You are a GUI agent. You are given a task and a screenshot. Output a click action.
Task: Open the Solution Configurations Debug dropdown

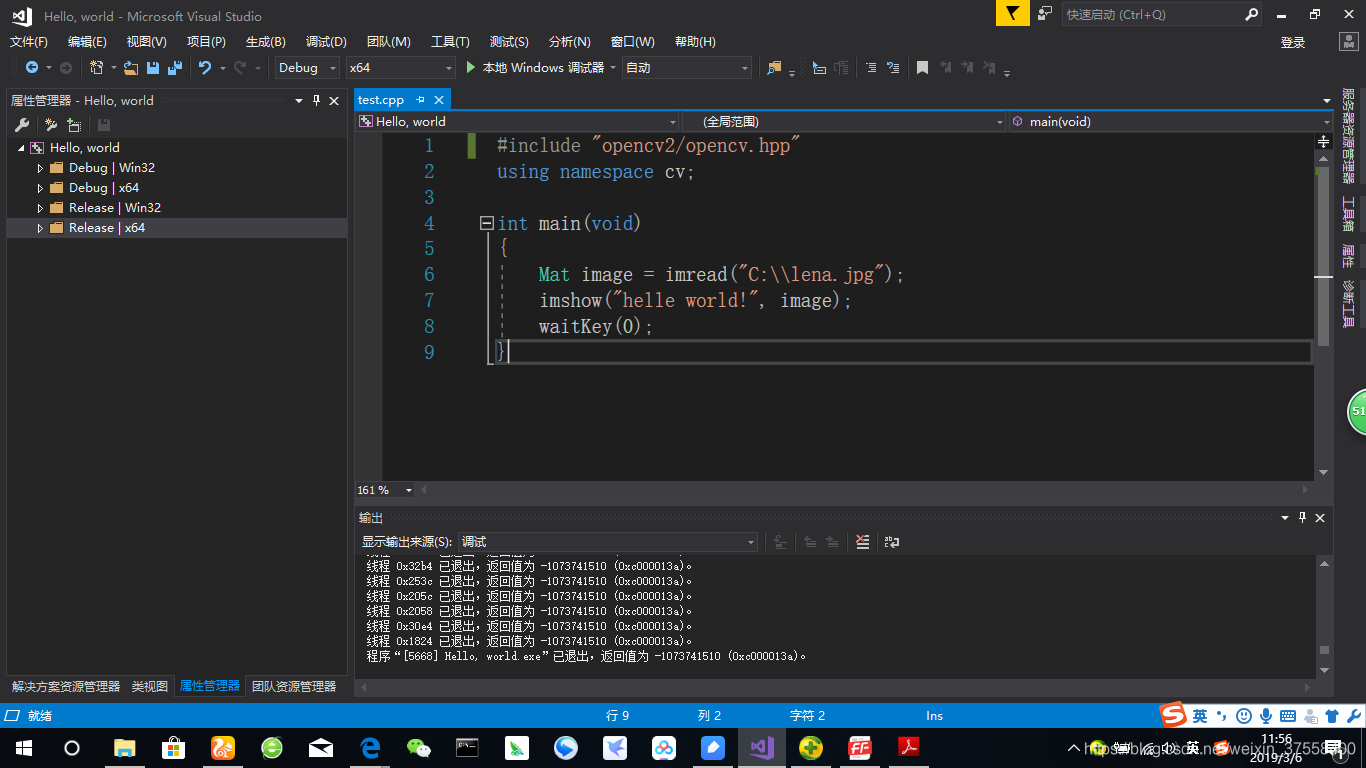click(x=307, y=67)
